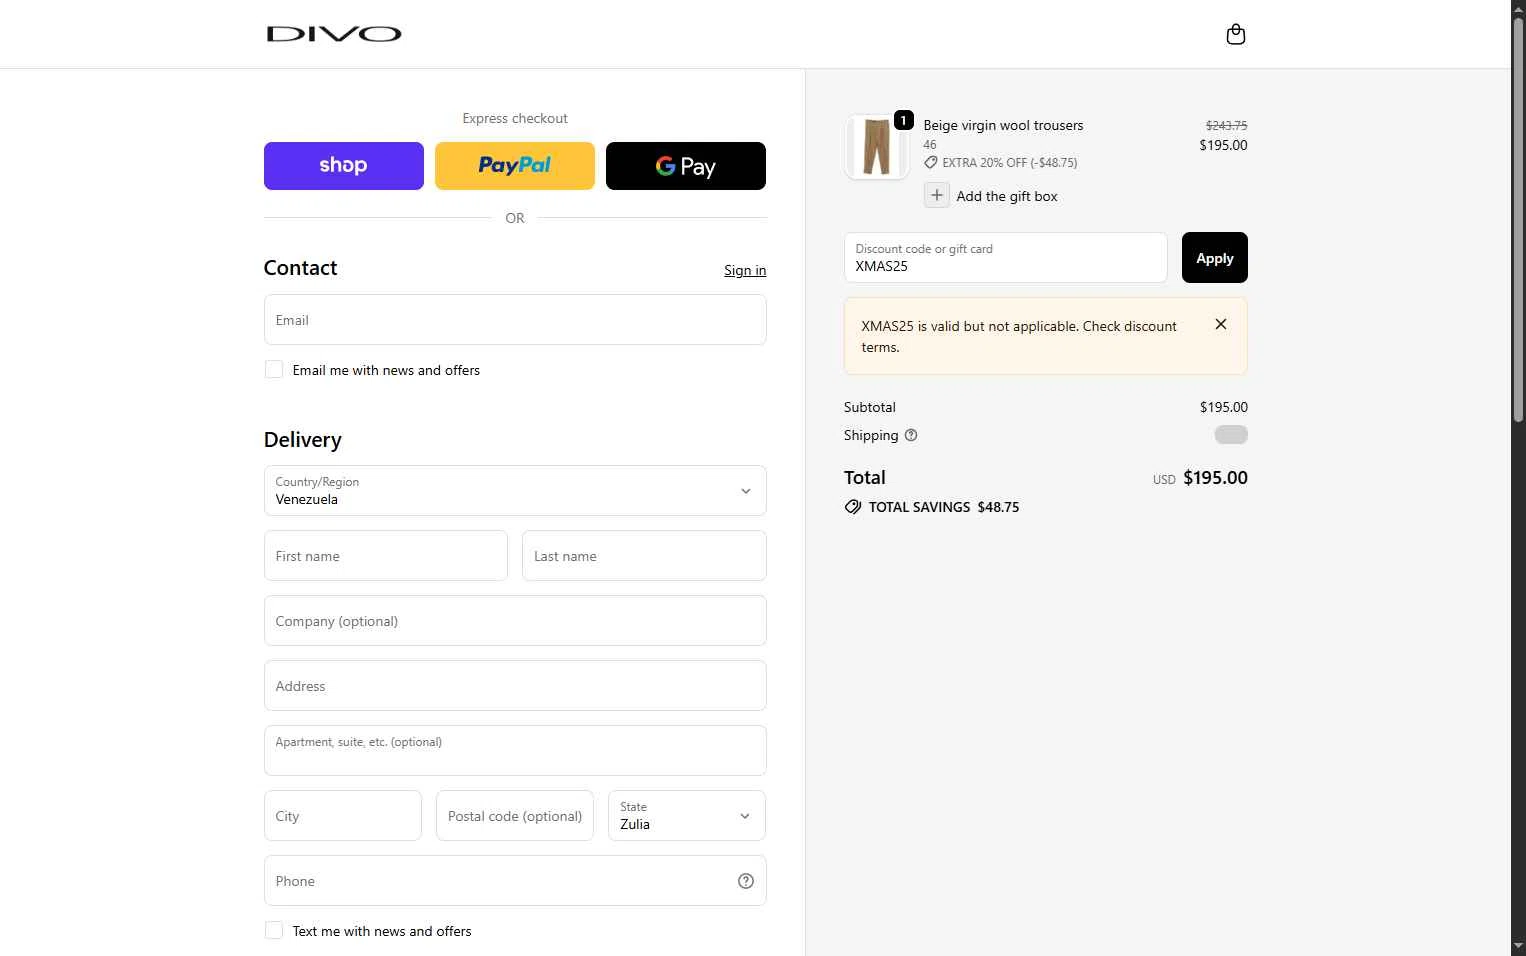Image resolution: width=1526 pixels, height=956 pixels.
Task: Focus the Apartment, suite, etc. field
Action: pyautogui.click(x=515, y=751)
